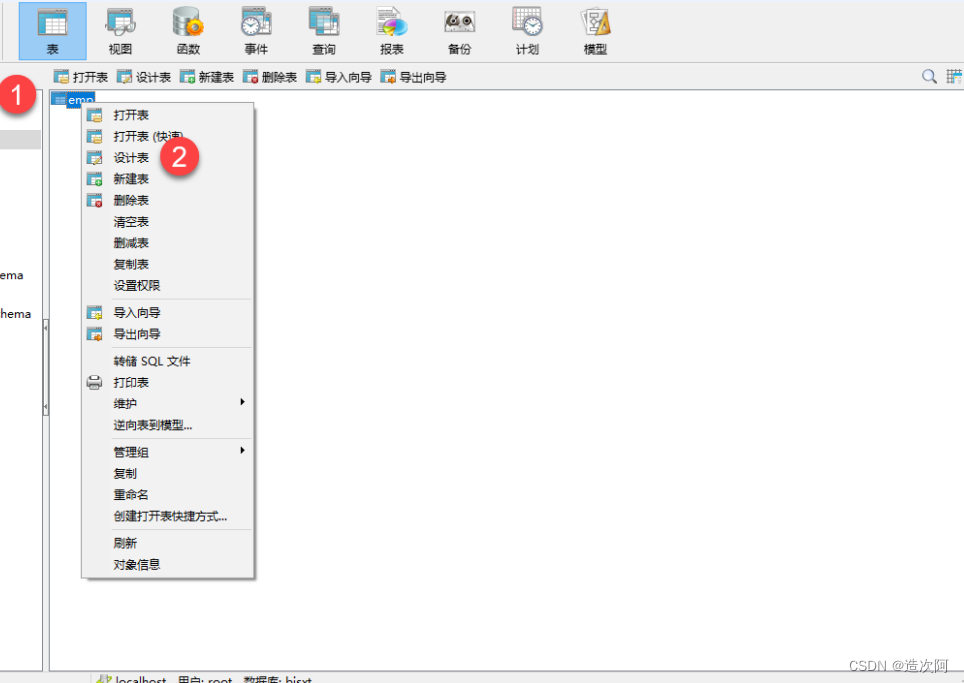Click 打开表 in the object toolbar

(x=81, y=77)
